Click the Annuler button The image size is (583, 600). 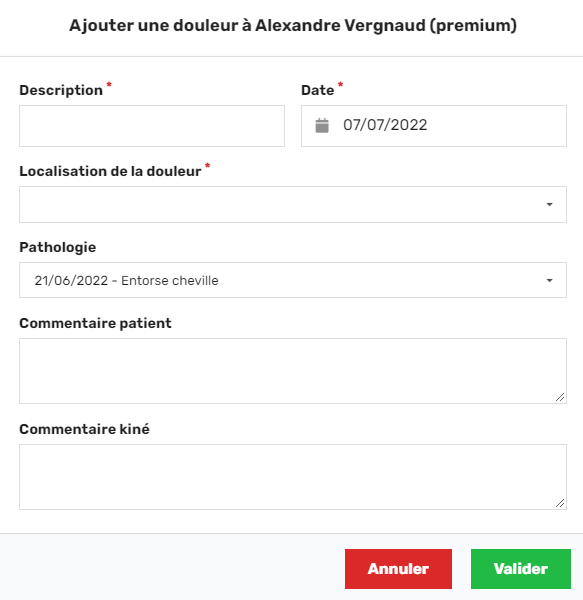[398, 569]
